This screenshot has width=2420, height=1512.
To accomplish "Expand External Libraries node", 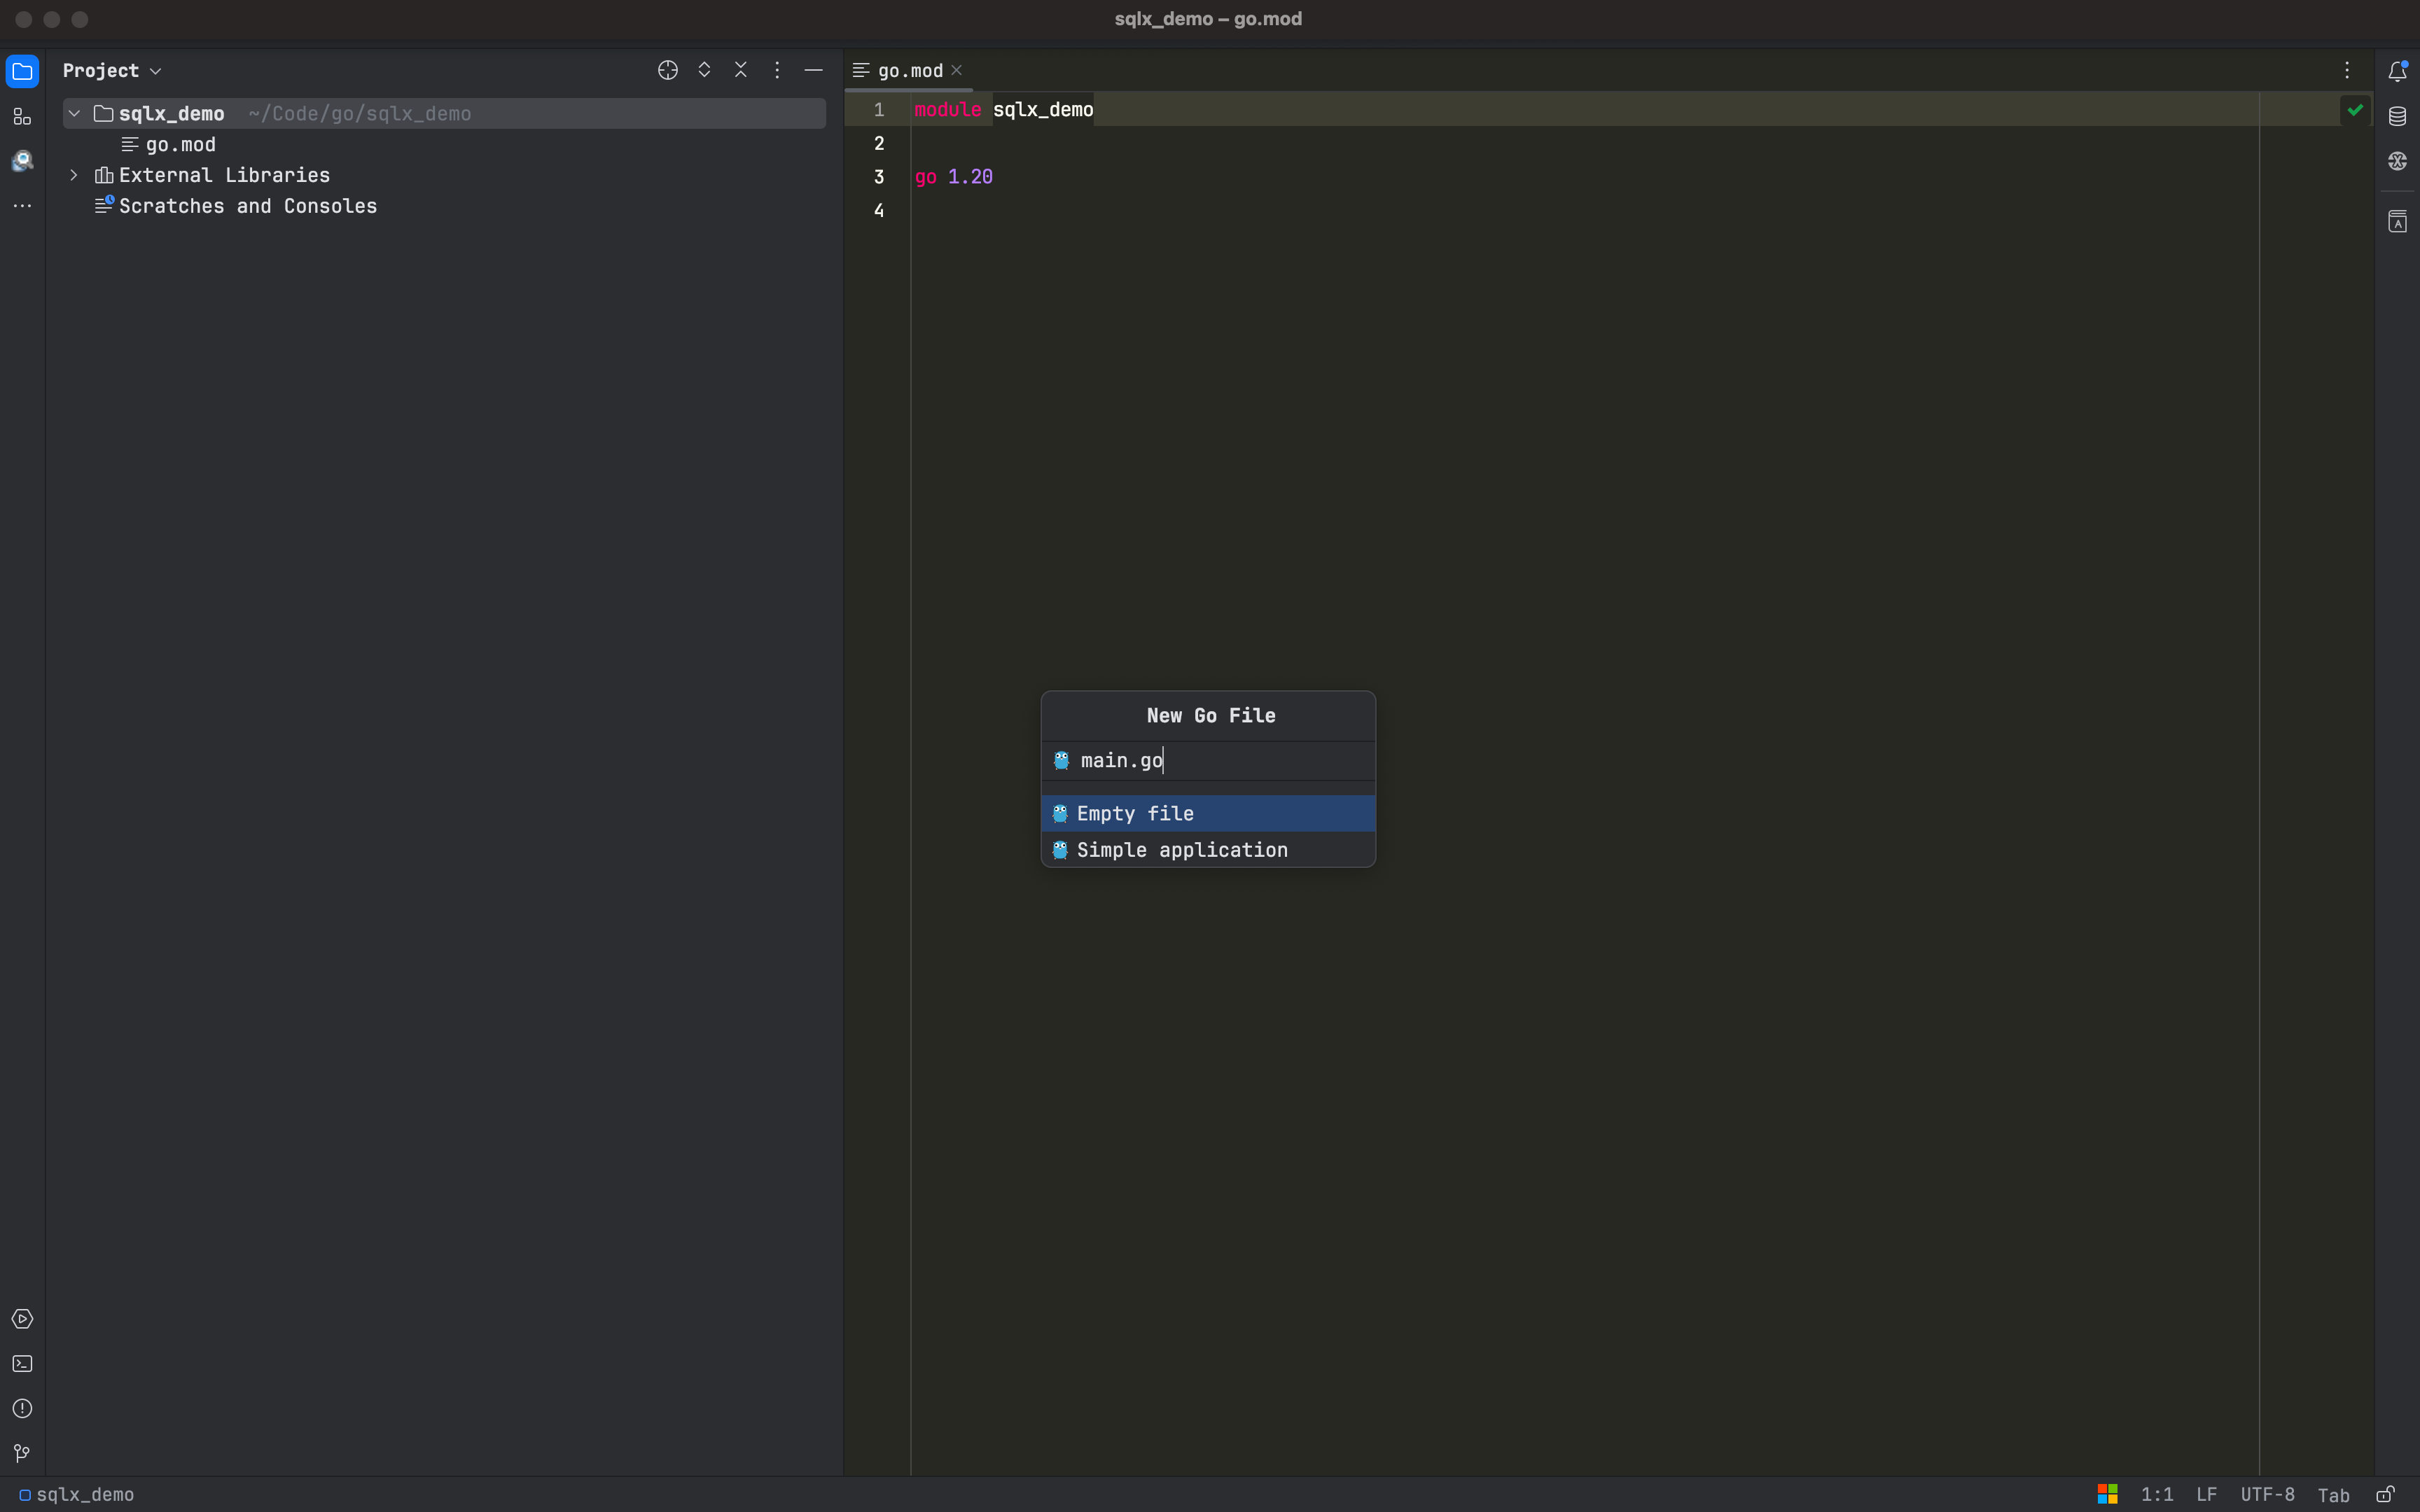I will pos(74,175).
